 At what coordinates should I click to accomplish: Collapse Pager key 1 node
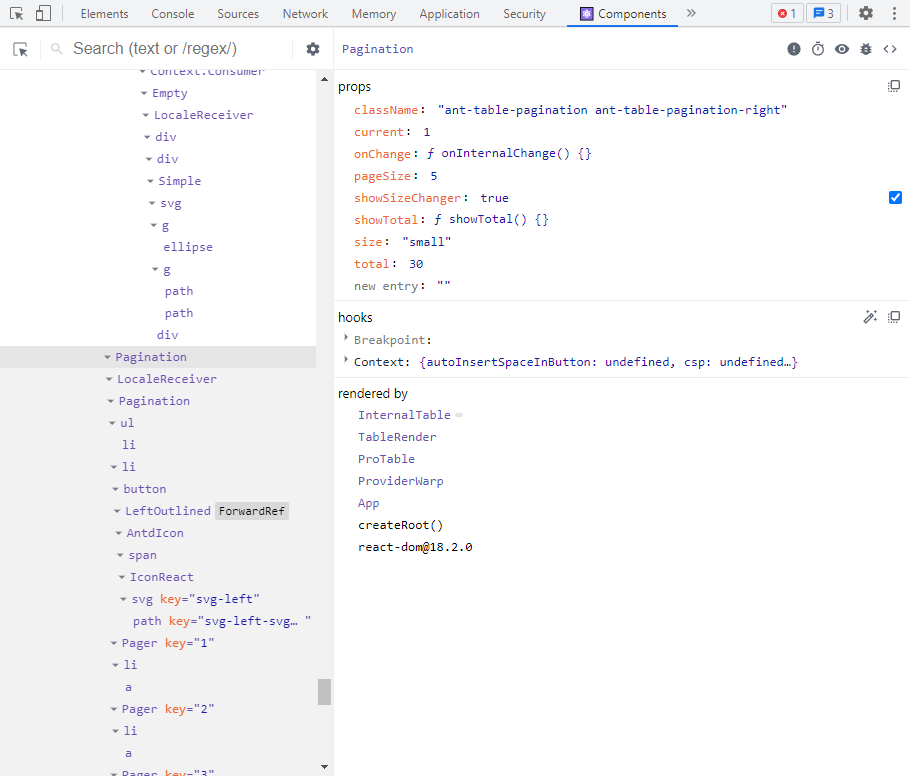tap(114, 643)
